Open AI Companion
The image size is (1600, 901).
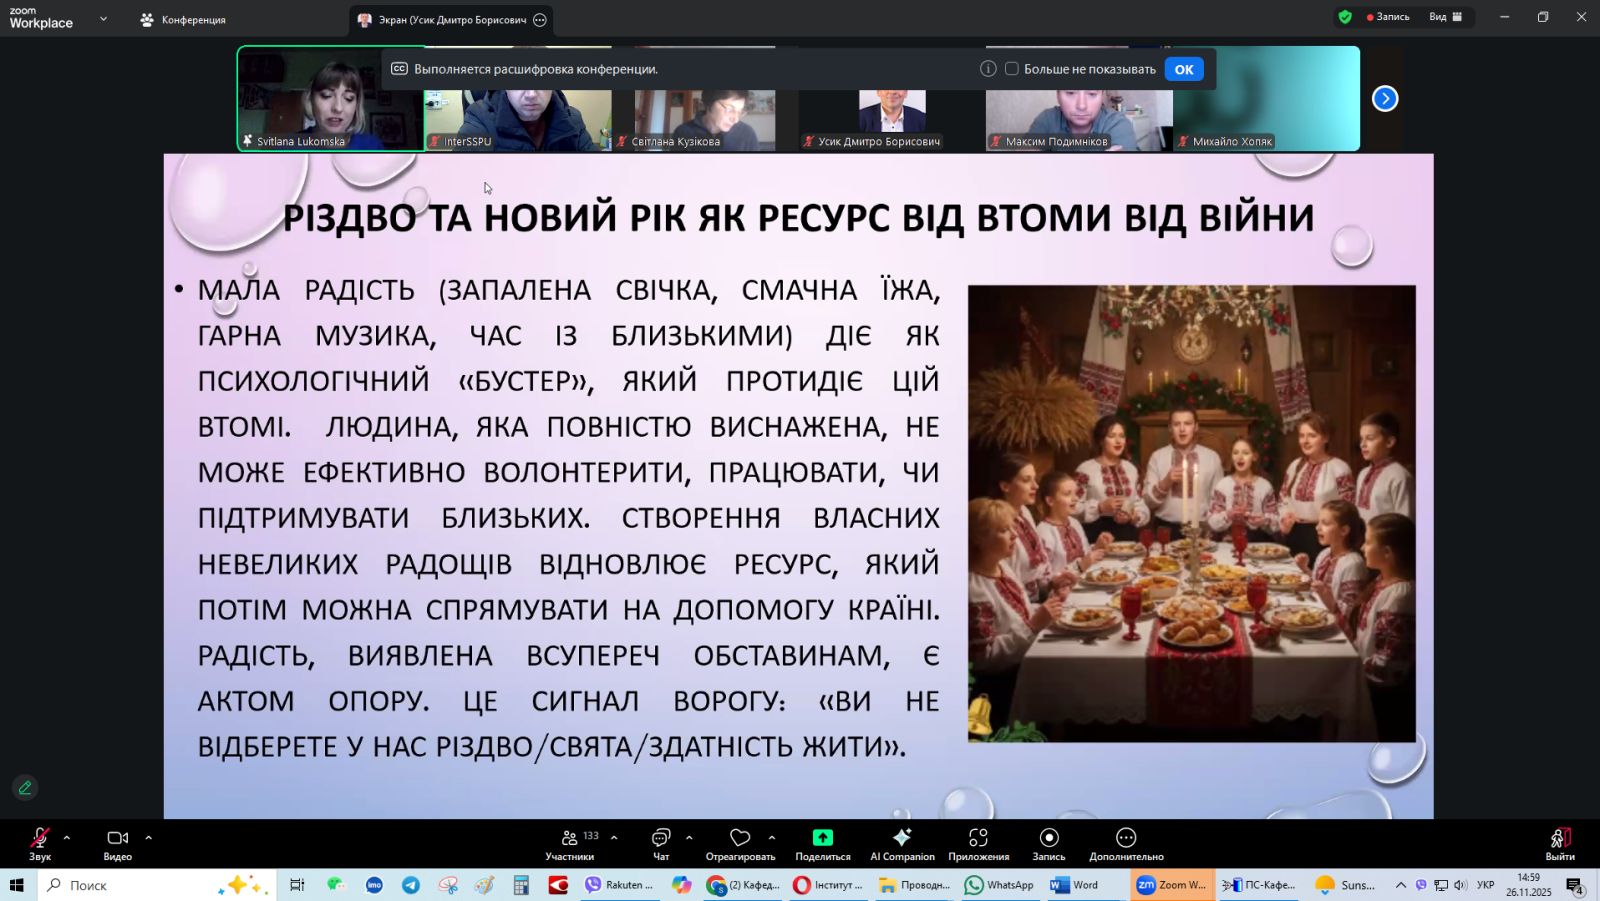(902, 842)
